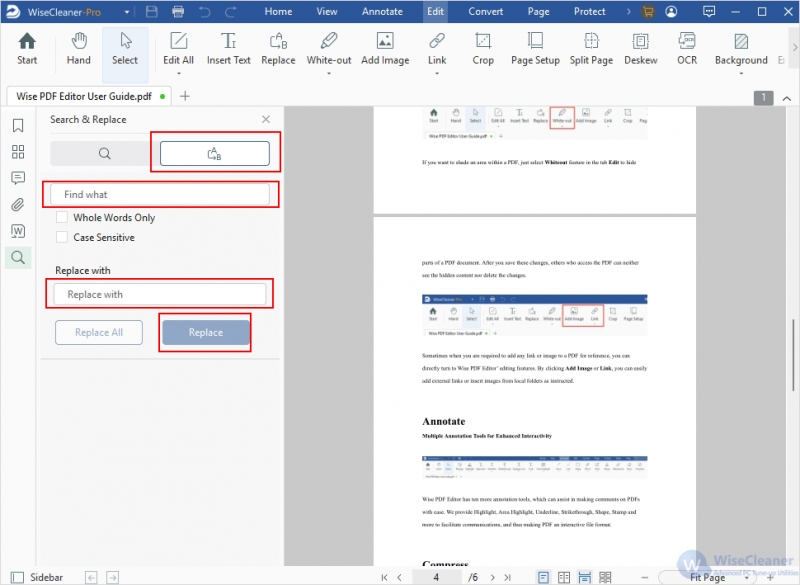
Task: Open the Convert tab
Action: coord(486,12)
